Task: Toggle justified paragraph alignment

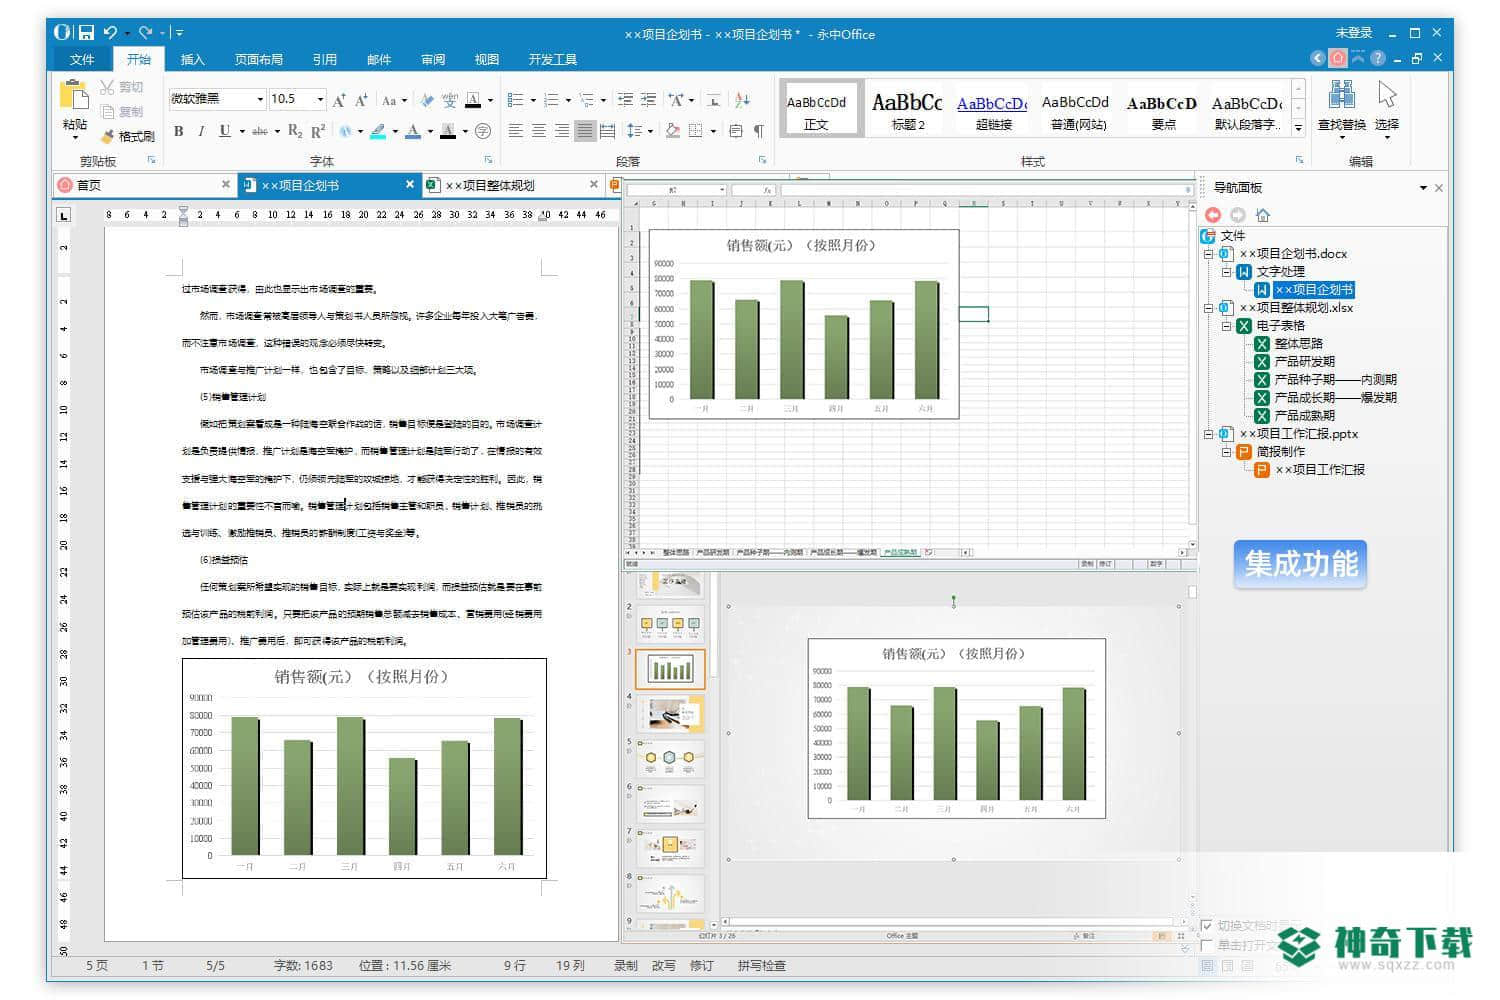Action: [x=584, y=131]
